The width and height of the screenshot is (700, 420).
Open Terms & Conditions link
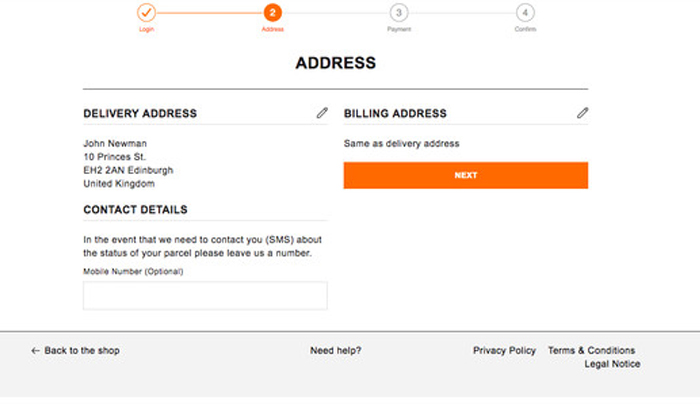[x=592, y=351]
